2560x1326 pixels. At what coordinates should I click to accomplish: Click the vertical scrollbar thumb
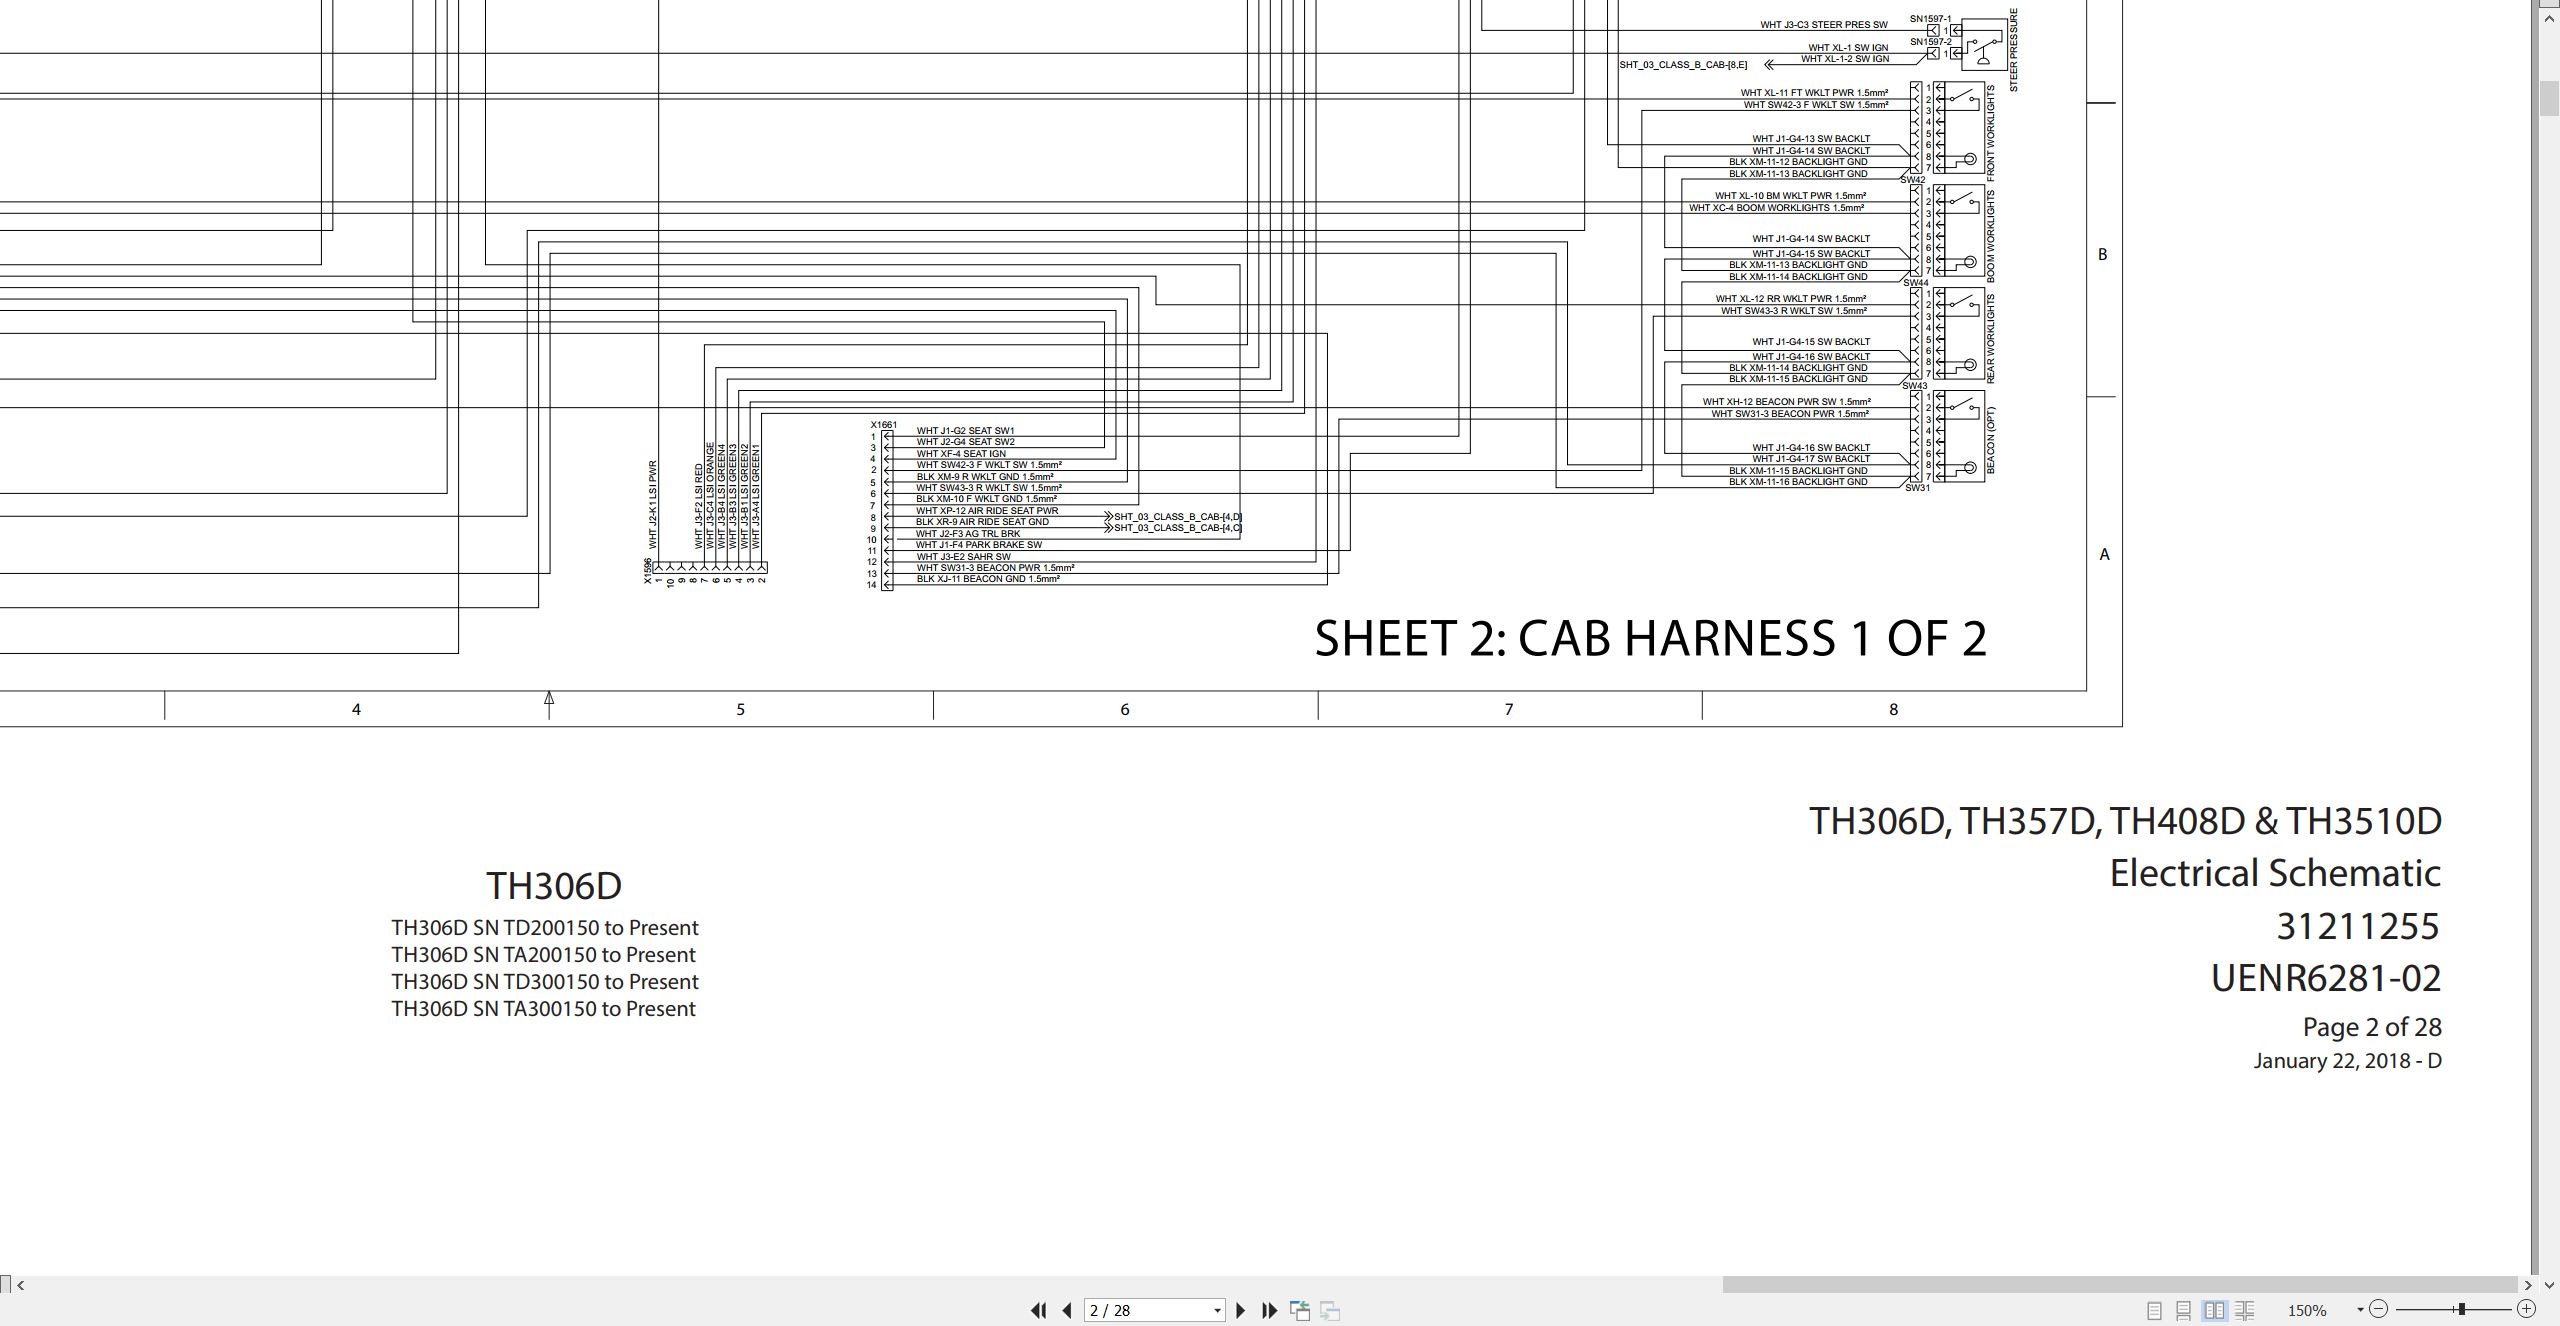(2550, 97)
